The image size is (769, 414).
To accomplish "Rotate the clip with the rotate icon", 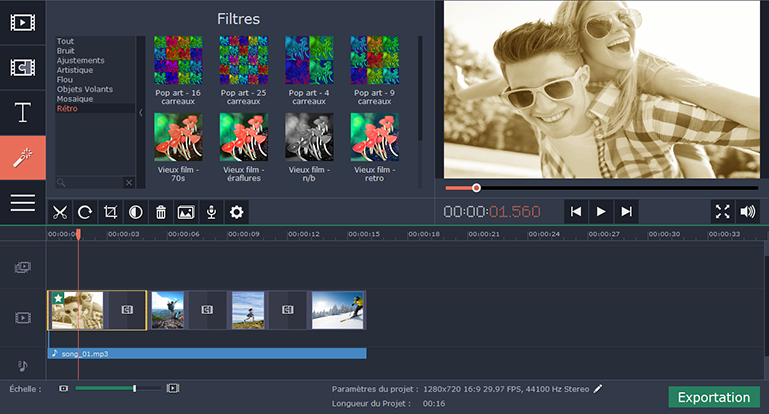I will 85,212.
